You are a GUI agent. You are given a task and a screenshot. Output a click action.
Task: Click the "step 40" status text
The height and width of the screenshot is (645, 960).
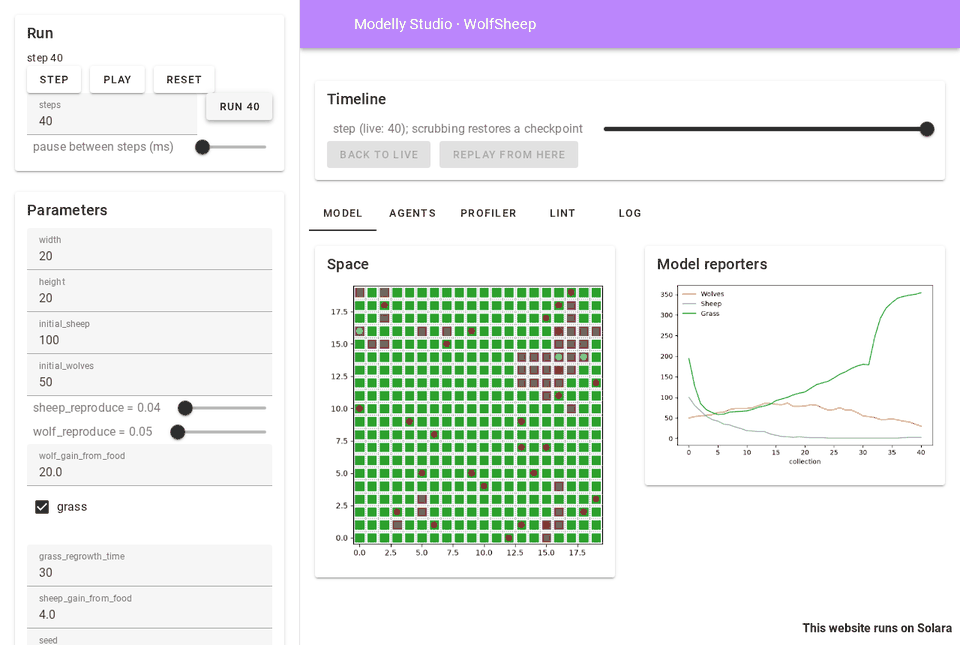coord(45,58)
